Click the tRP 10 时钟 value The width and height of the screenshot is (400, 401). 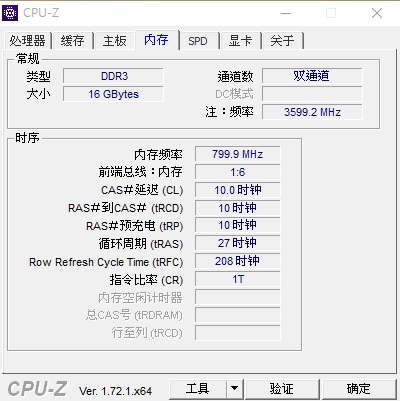click(238, 225)
